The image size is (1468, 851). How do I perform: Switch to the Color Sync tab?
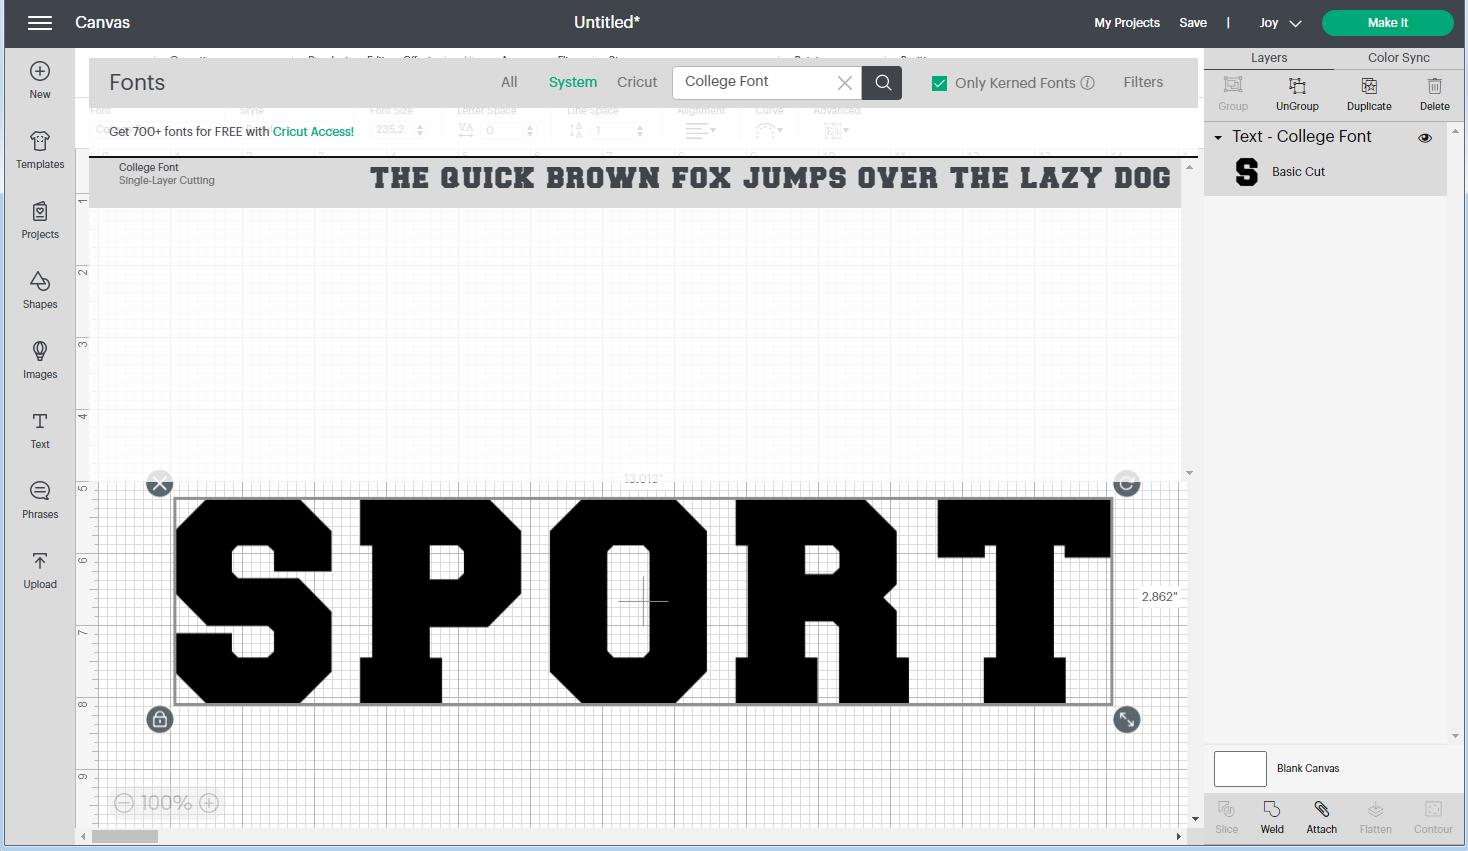pos(1398,58)
